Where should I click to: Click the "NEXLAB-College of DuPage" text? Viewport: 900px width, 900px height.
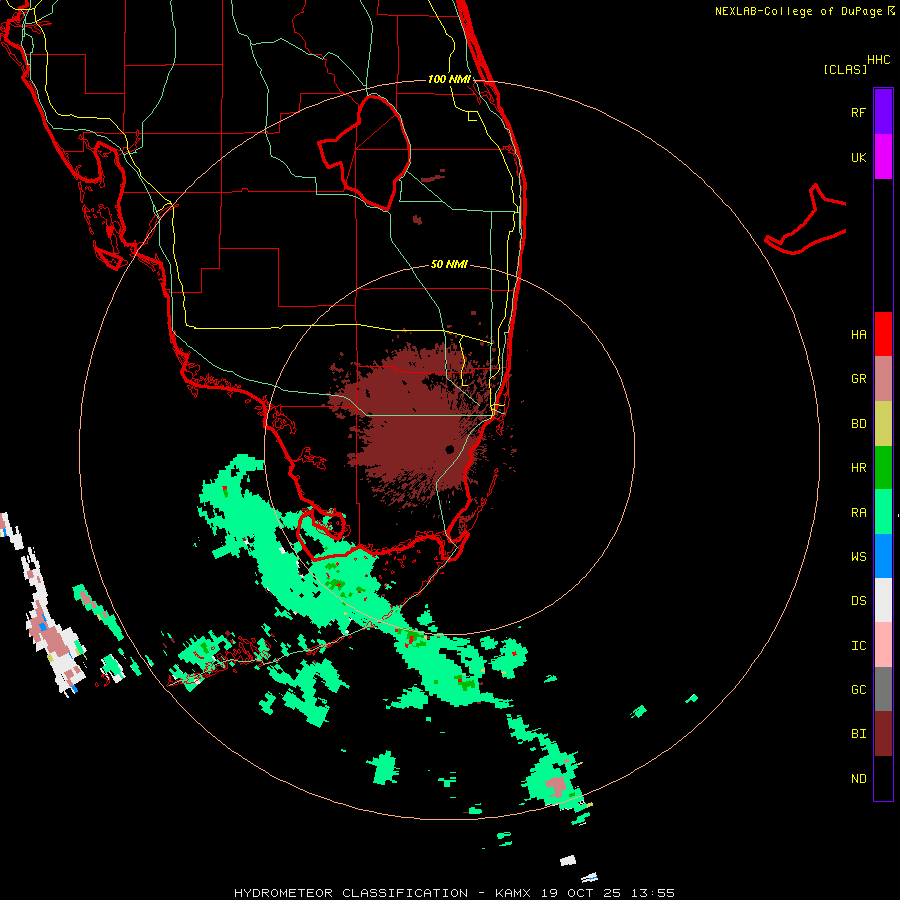tap(800, 11)
